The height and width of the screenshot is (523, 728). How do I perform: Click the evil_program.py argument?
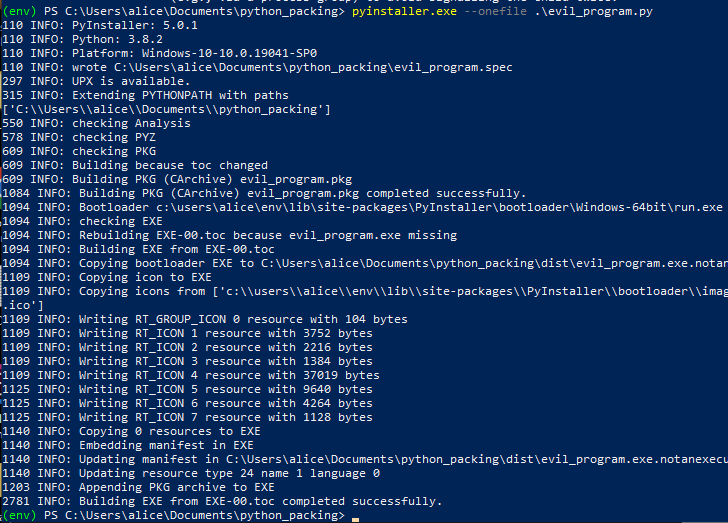point(594,12)
